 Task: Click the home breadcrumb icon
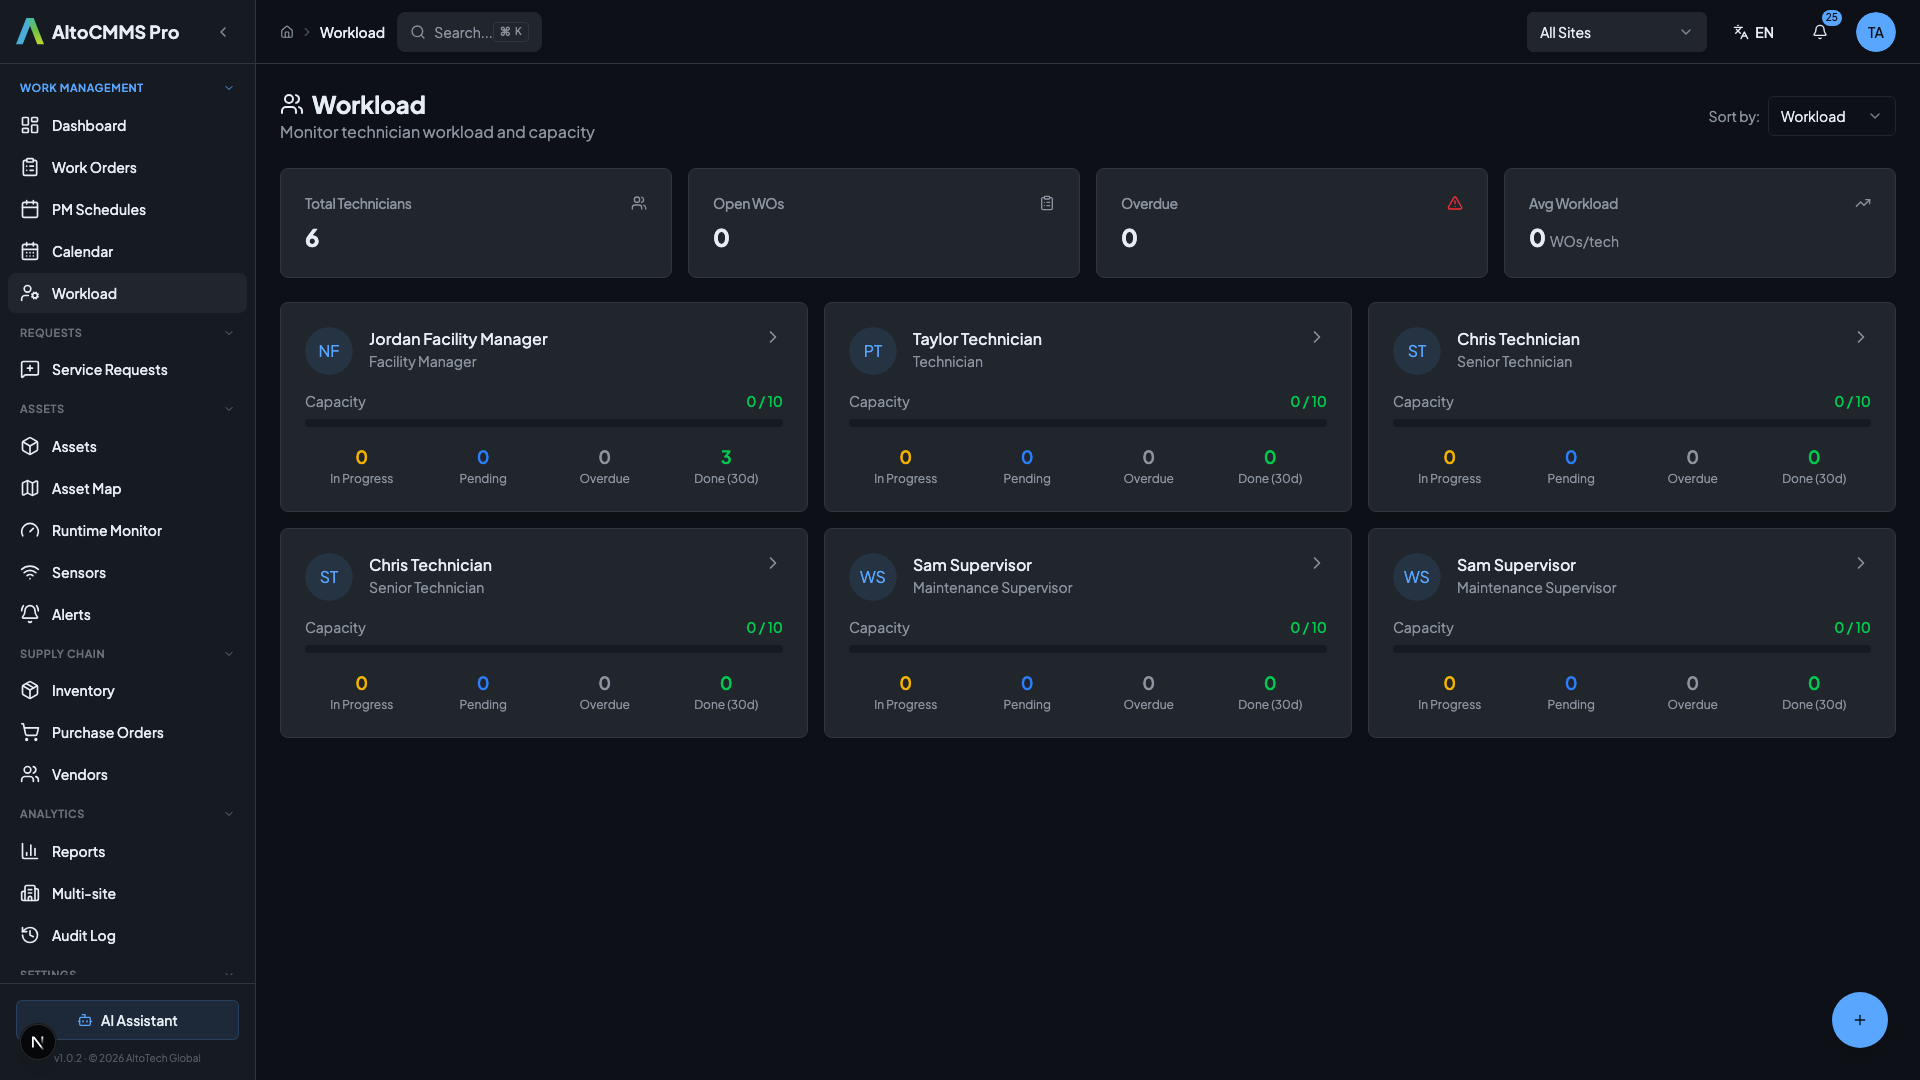tap(287, 32)
